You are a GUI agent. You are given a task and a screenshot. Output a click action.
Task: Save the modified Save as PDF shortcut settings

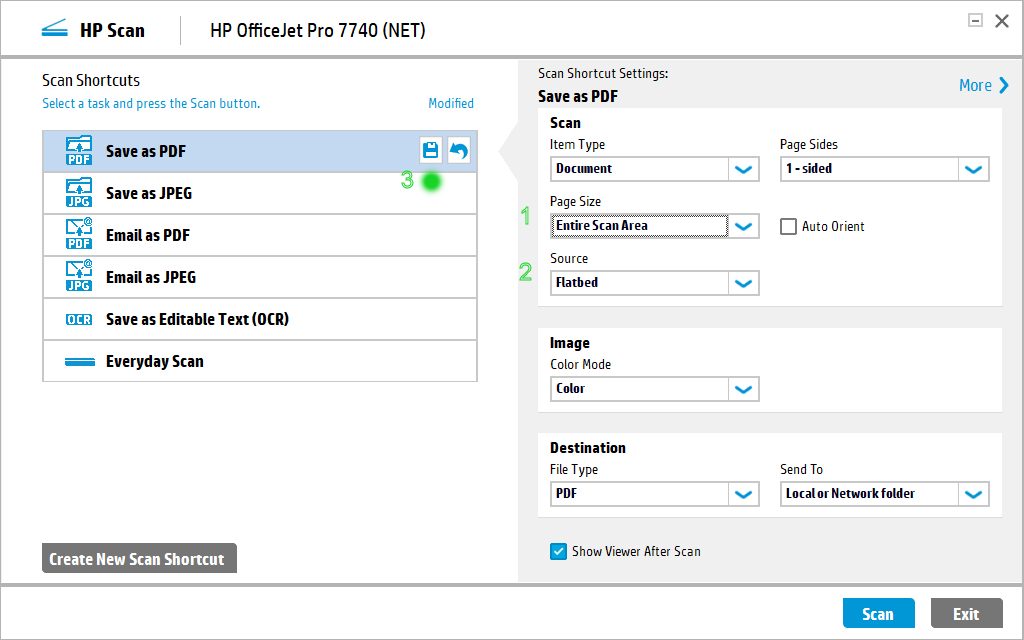(430, 150)
